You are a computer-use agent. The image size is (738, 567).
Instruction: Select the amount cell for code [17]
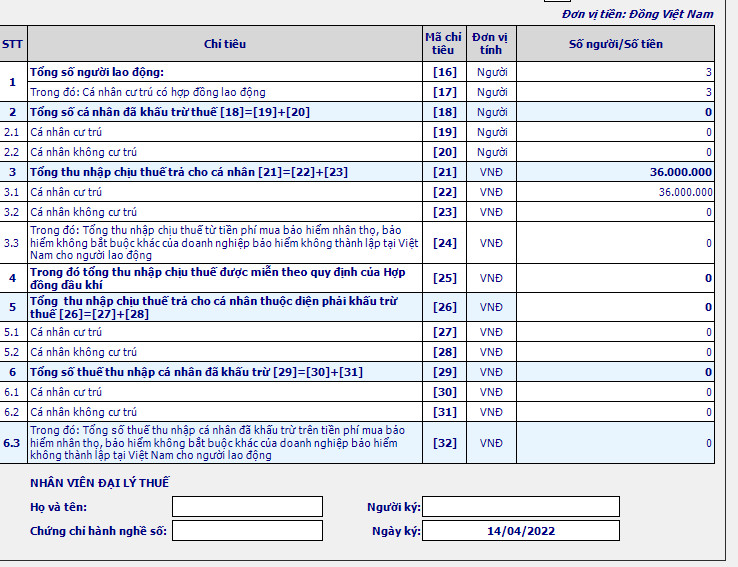615,92
